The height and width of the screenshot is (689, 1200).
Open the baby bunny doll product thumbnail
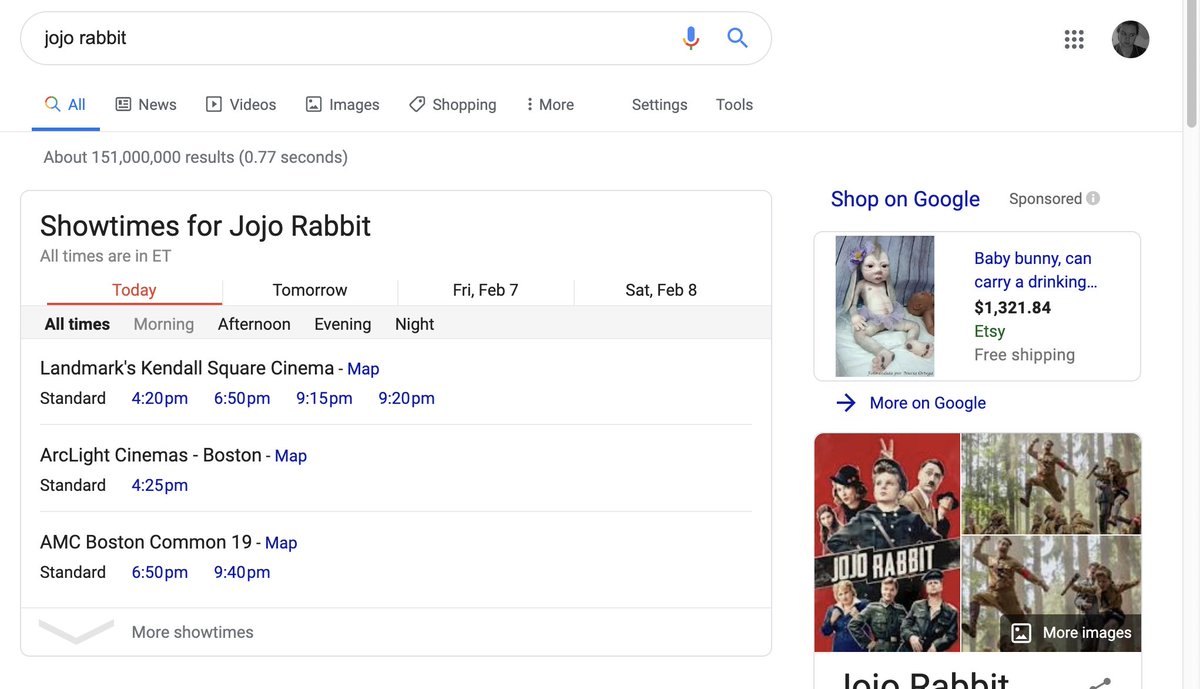(885, 306)
